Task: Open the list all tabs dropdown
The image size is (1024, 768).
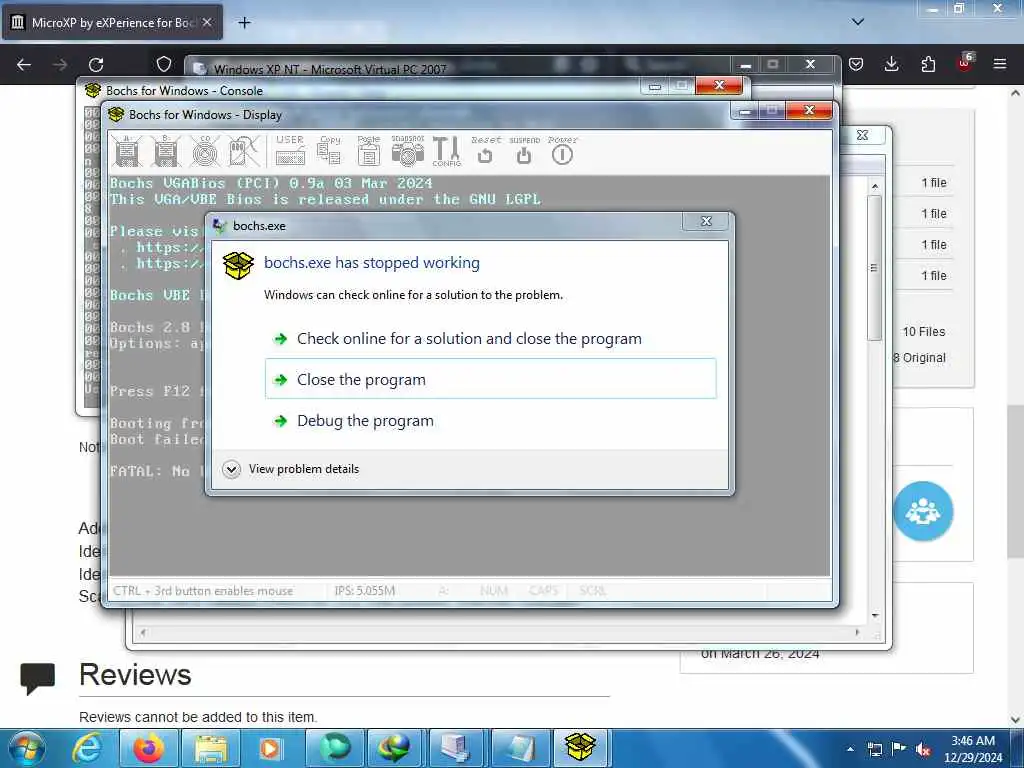Action: pyautogui.click(x=858, y=22)
